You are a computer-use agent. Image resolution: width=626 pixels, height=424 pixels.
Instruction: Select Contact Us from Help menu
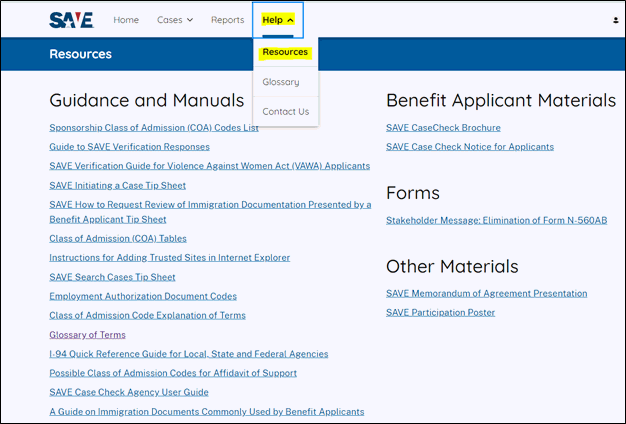(x=285, y=112)
